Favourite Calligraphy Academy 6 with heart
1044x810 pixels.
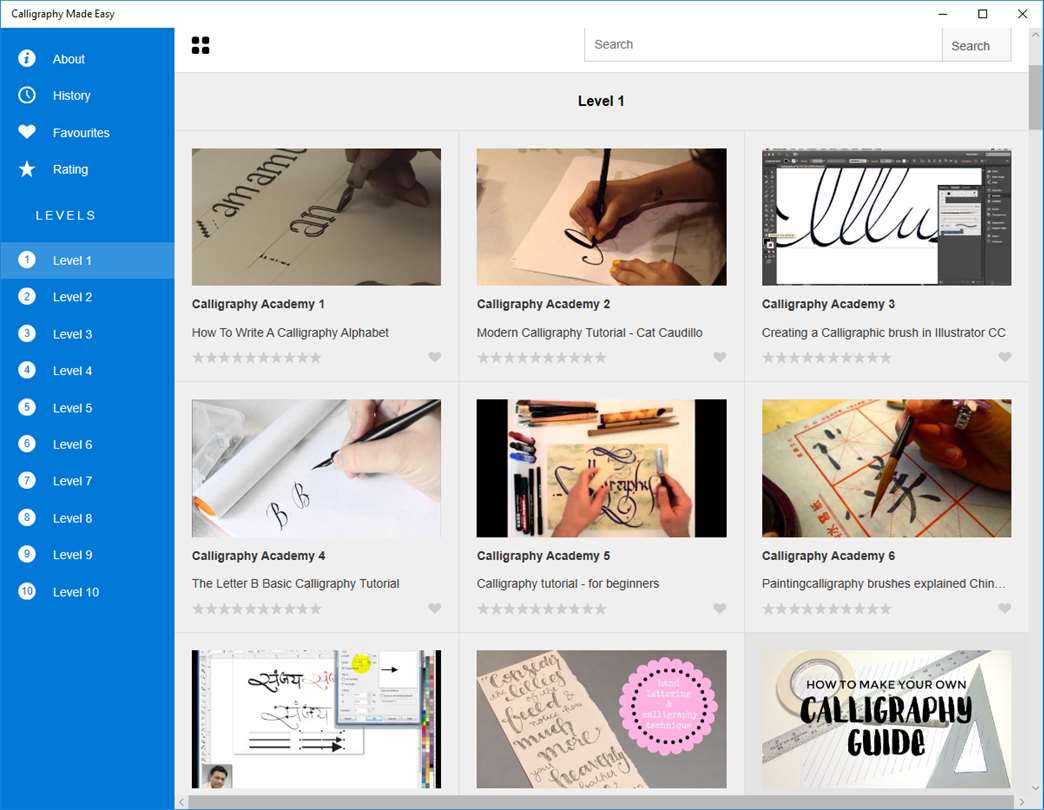pos(1005,608)
